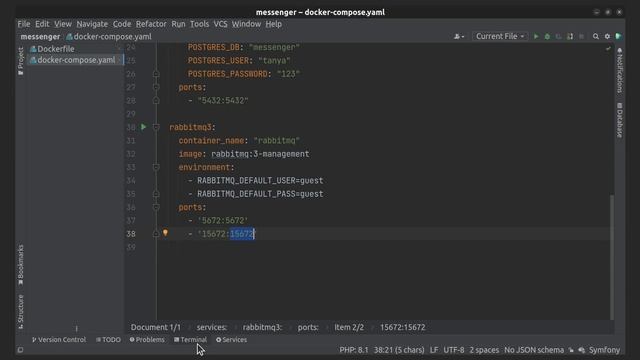Screen dimensions: 640x360
Task: Open the Terminal tool window
Action: click(190, 340)
